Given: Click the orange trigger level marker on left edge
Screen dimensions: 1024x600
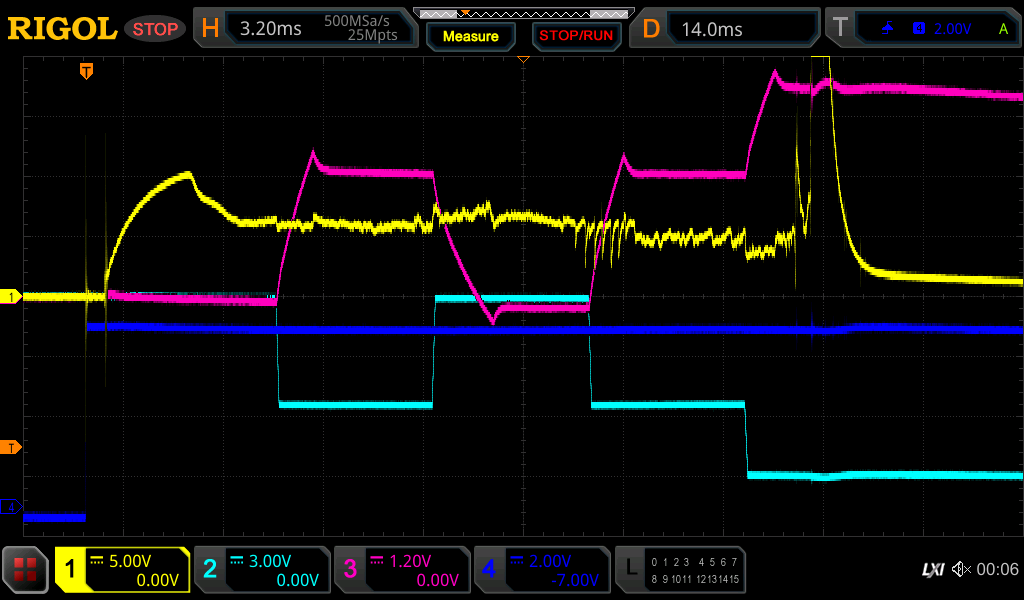Looking at the screenshot, I should (x=12, y=447).
